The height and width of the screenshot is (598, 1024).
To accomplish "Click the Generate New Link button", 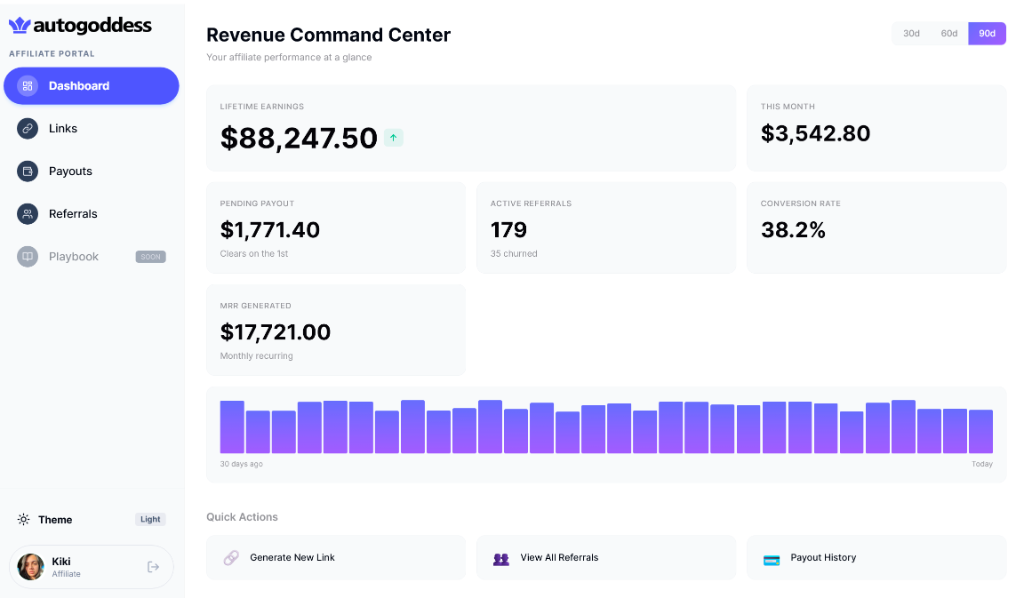I will [x=336, y=558].
